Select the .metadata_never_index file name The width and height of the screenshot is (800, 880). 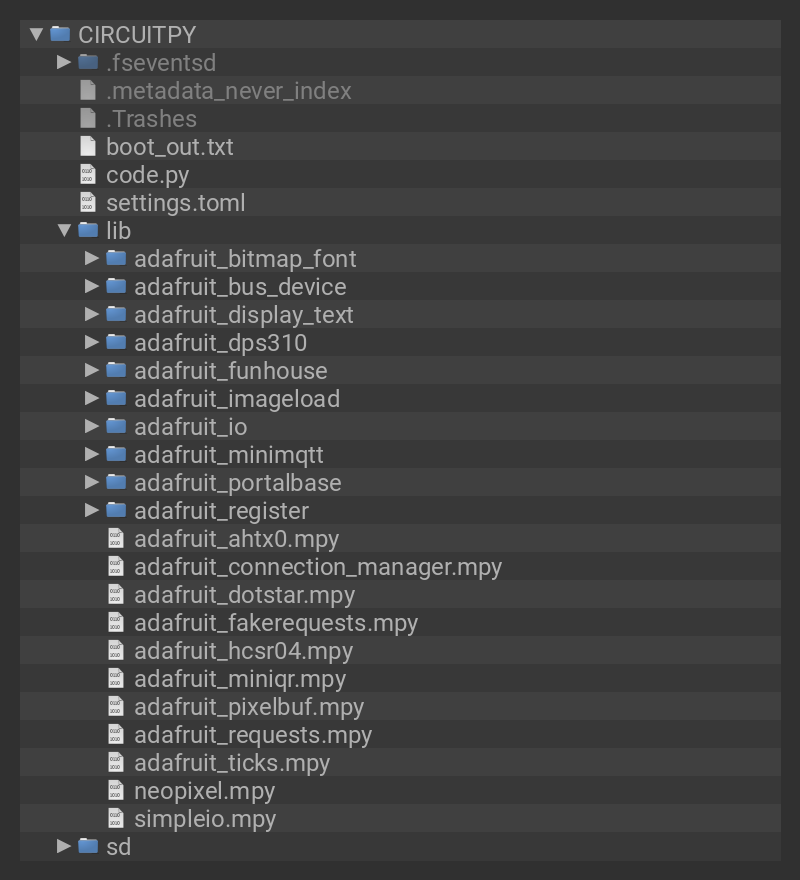pyautogui.click(x=228, y=90)
